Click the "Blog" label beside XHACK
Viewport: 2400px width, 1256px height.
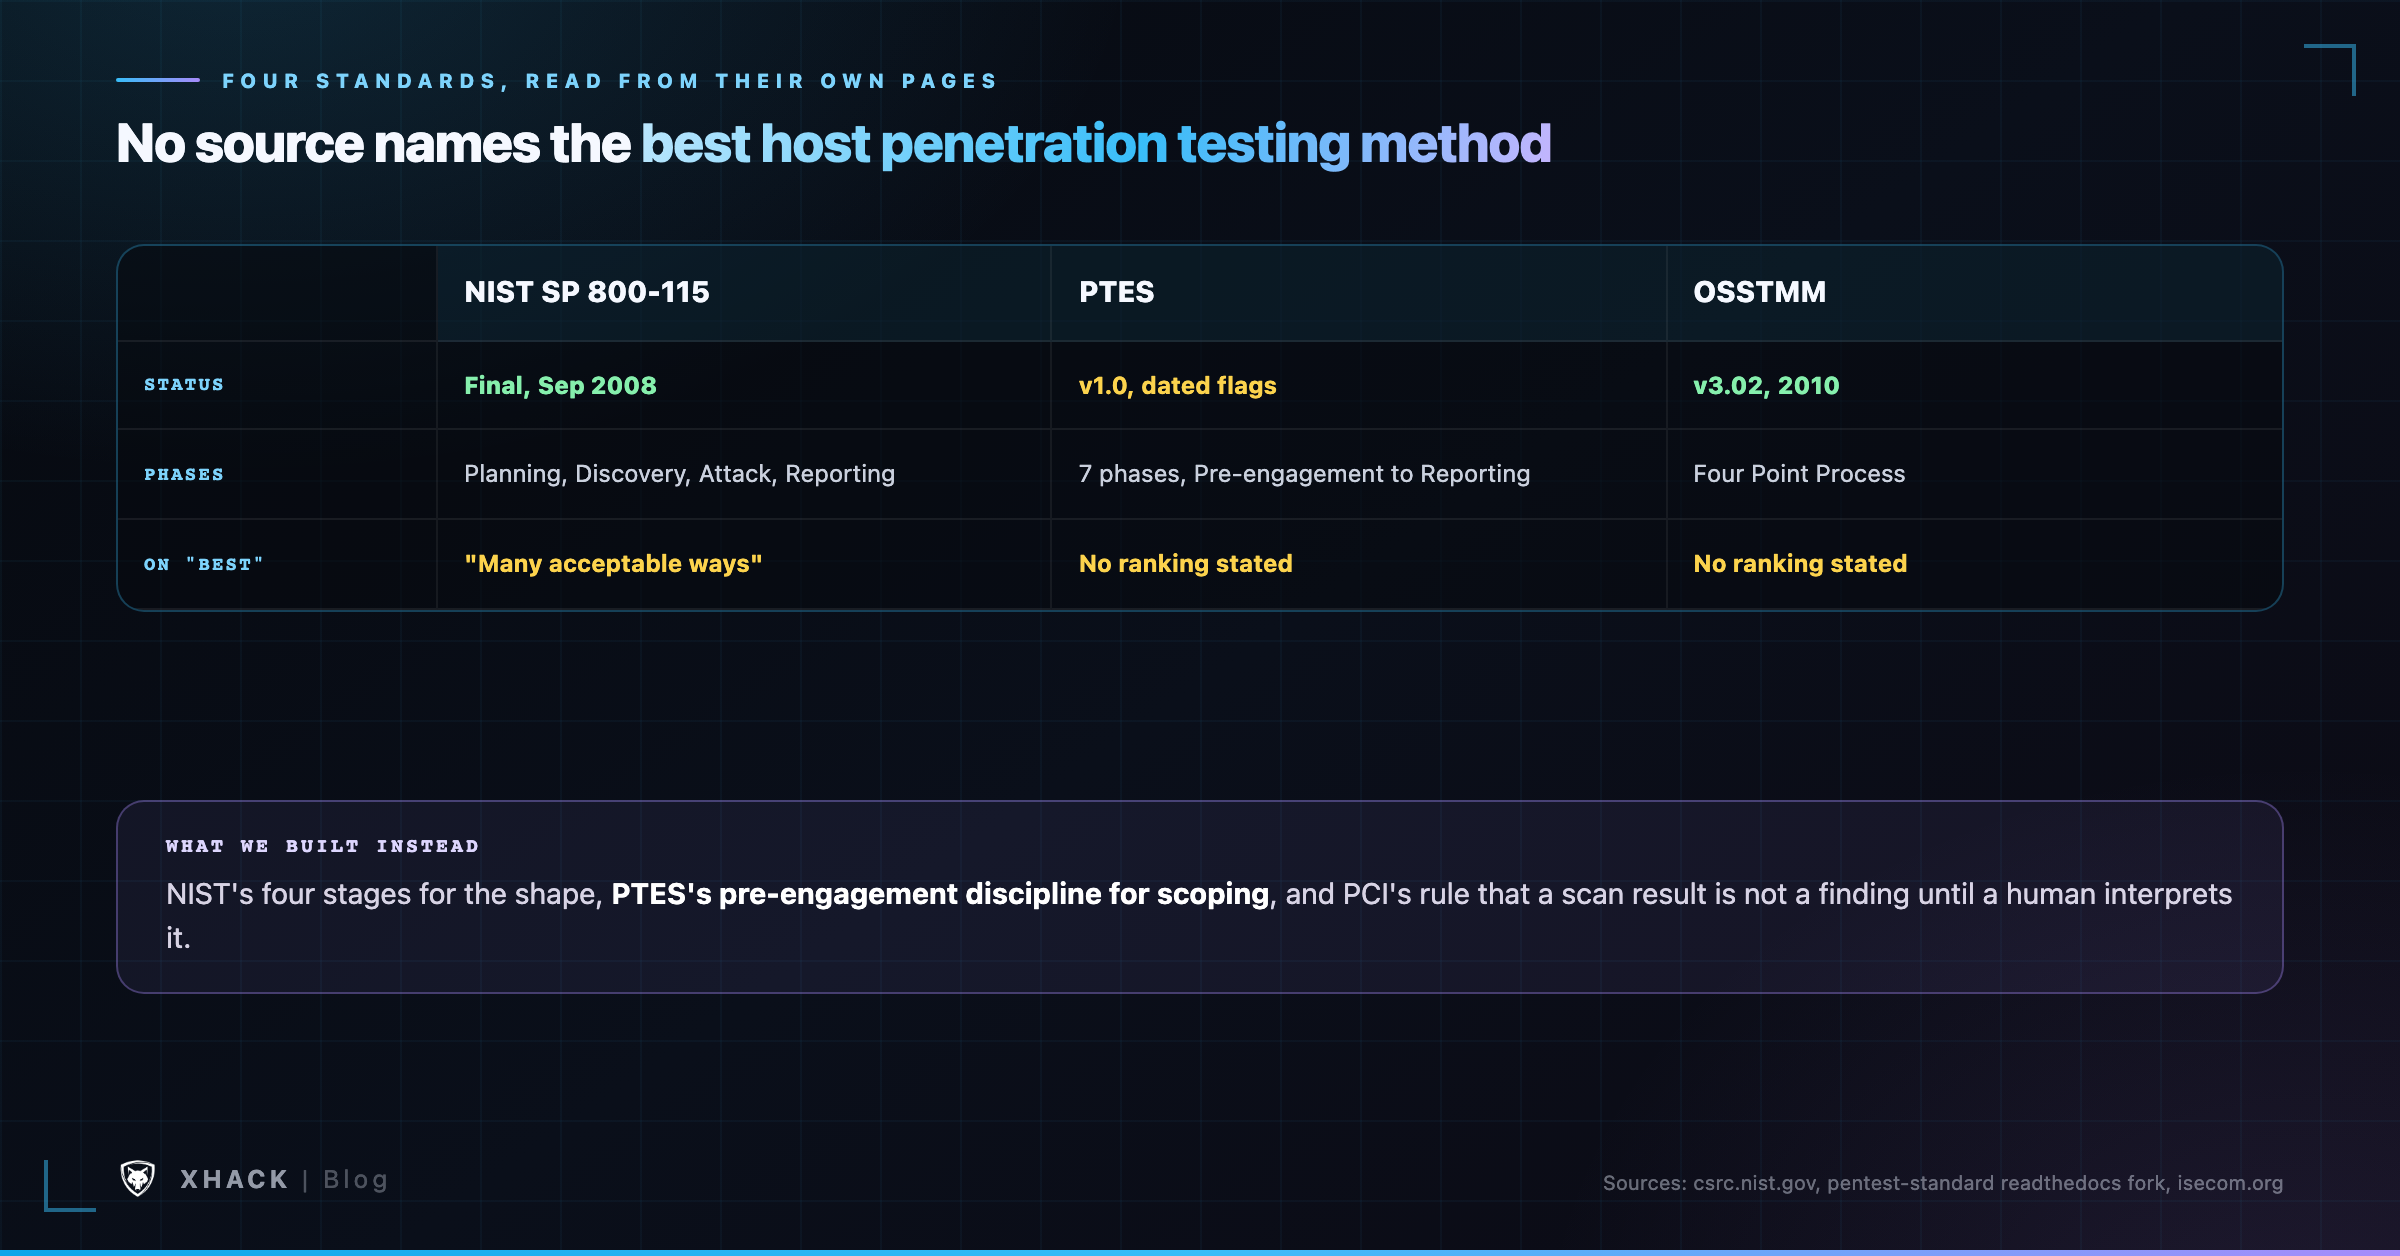click(x=355, y=1180)
